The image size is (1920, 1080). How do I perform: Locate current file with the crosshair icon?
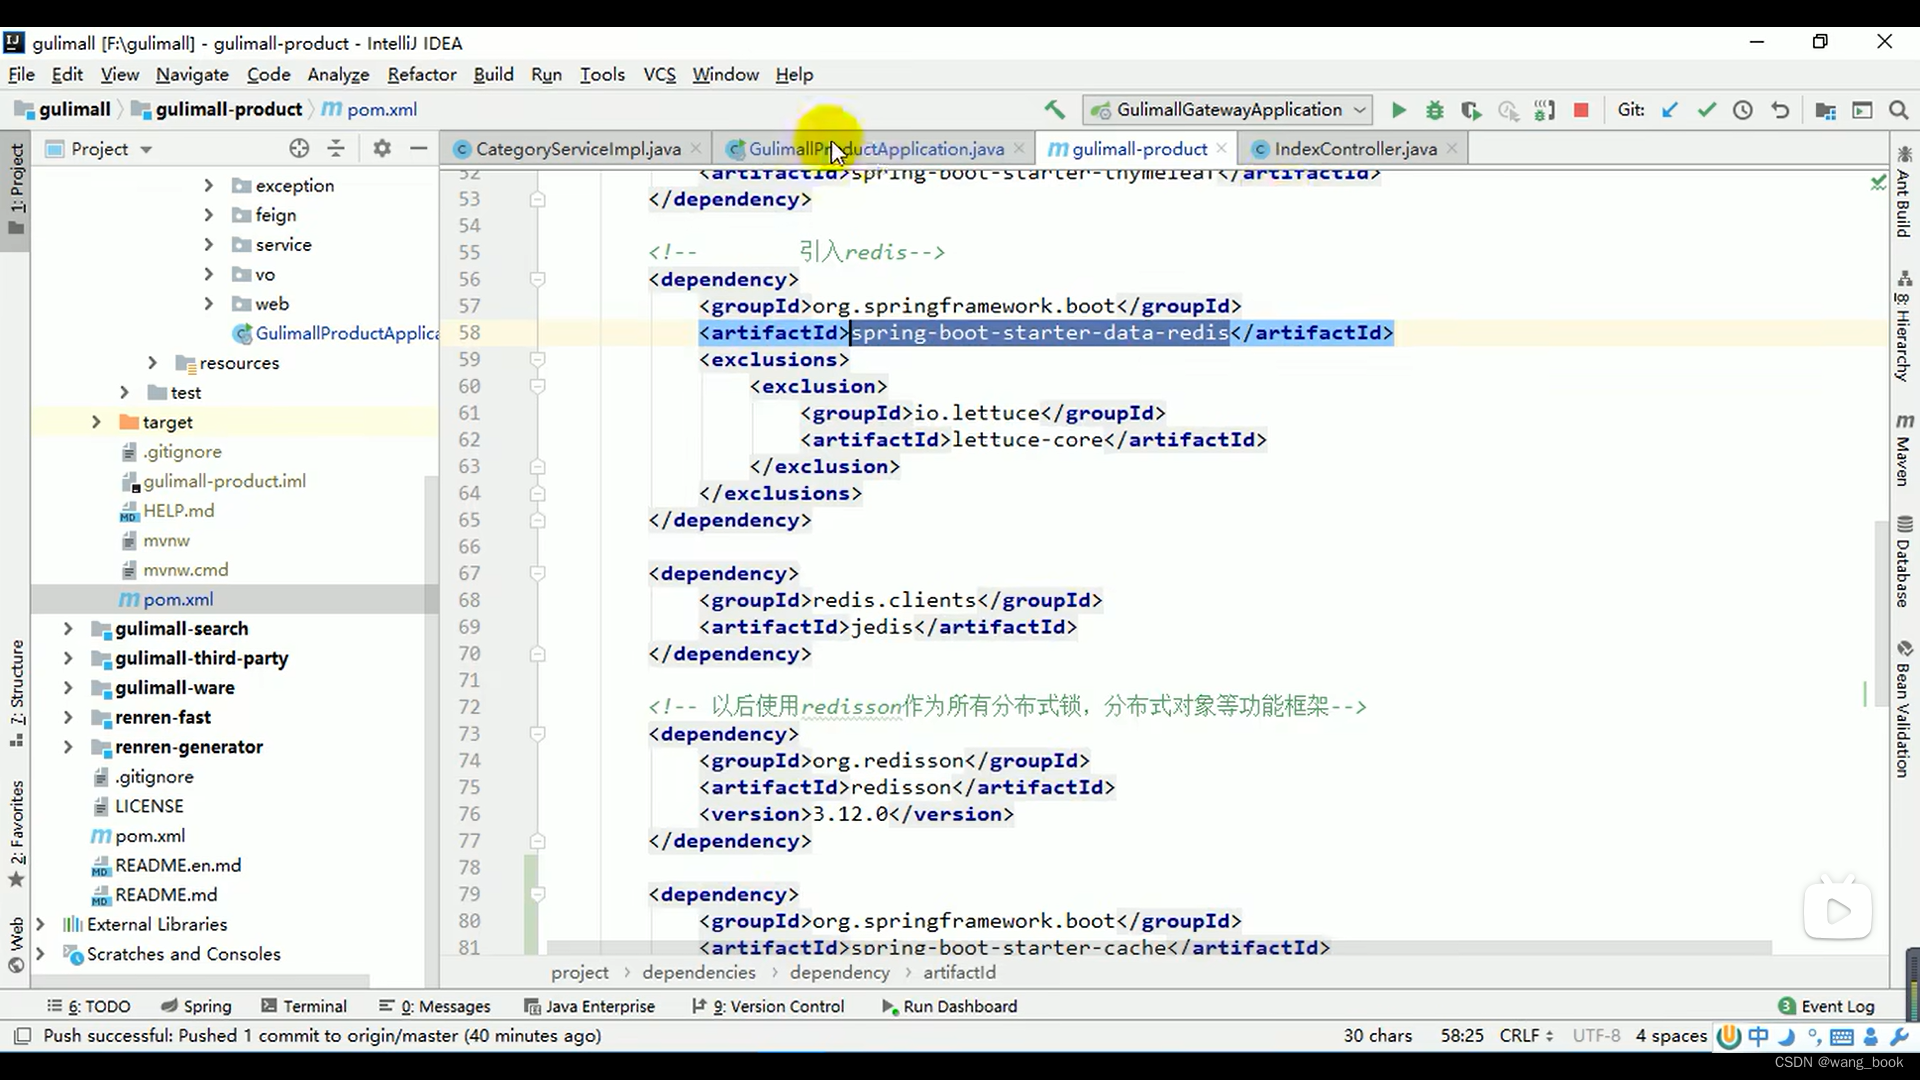pyautogui.click(x=299, y=149)
